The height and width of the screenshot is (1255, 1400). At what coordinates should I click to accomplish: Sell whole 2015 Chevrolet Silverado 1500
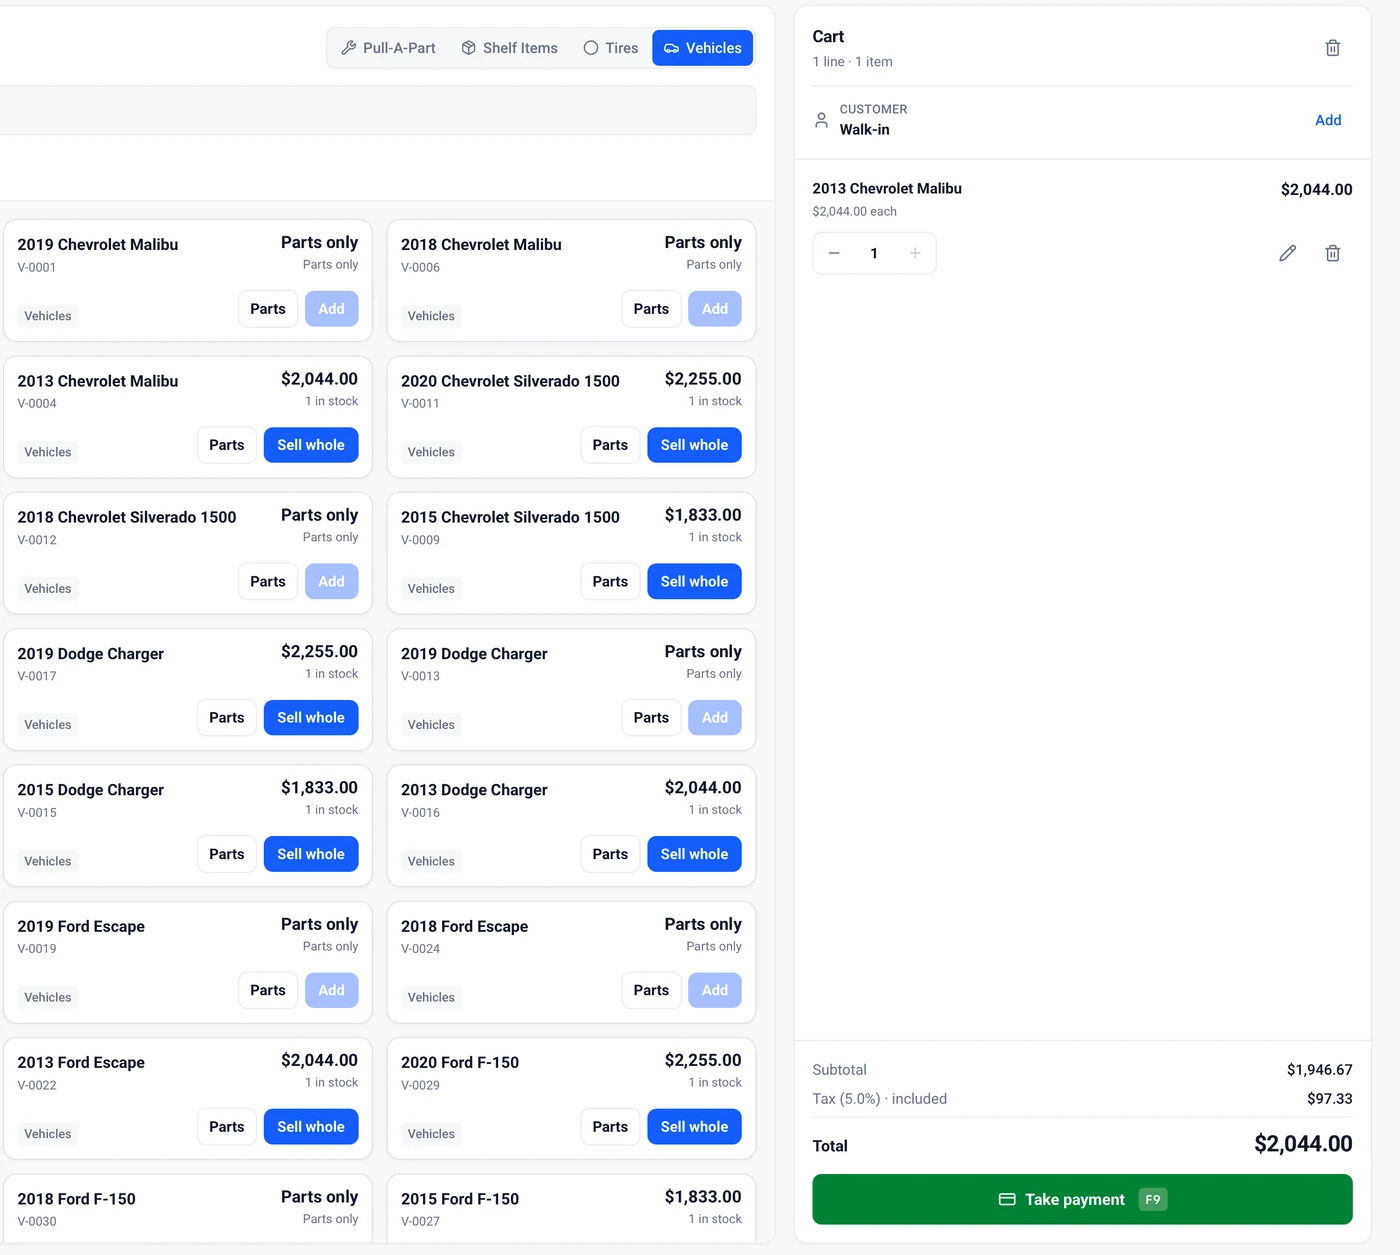[694, 581]
